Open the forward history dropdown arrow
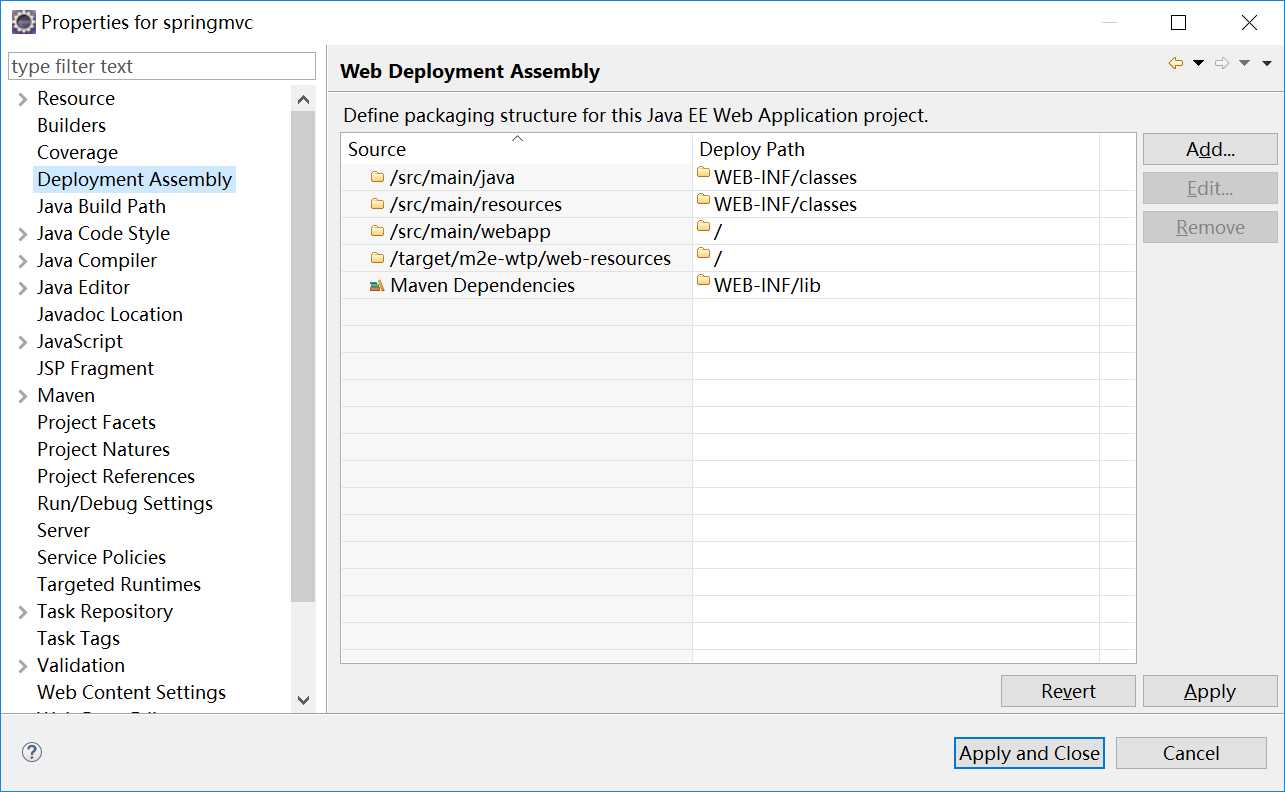 tap(1244, 63)
